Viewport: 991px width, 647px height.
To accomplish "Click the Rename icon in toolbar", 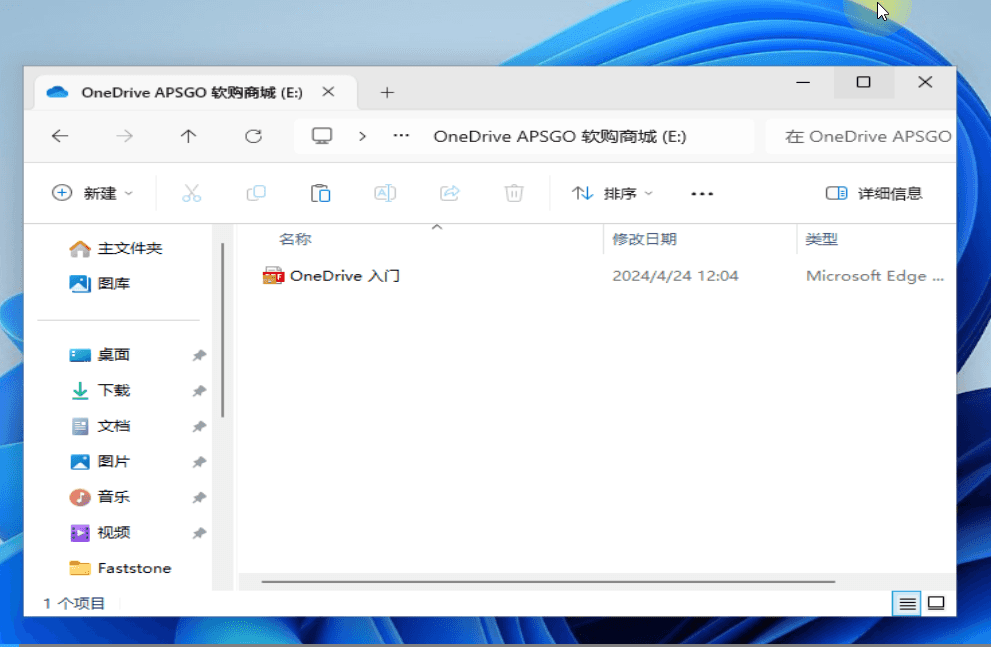I will pos(385,193).
